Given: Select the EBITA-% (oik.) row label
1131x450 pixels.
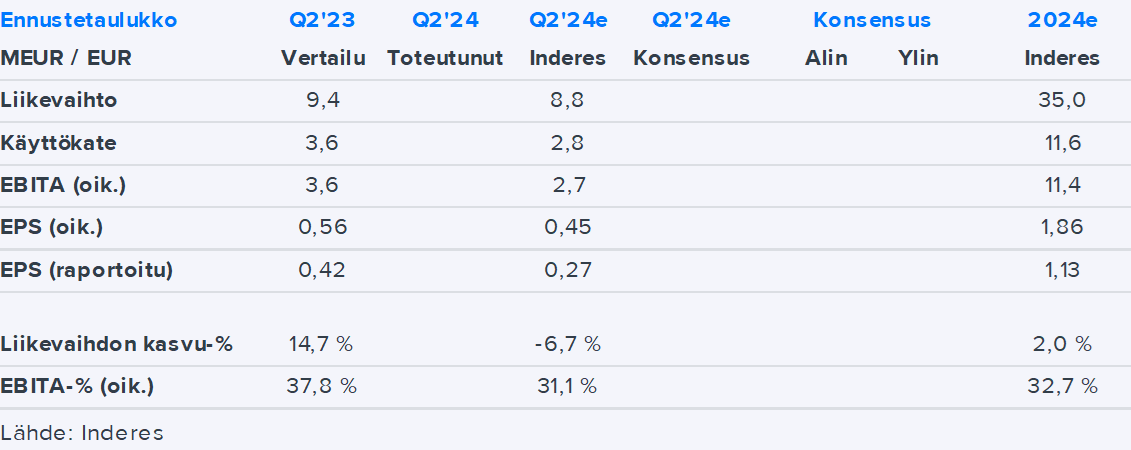Looking at the screenshot, I should [x=78, y=386].
